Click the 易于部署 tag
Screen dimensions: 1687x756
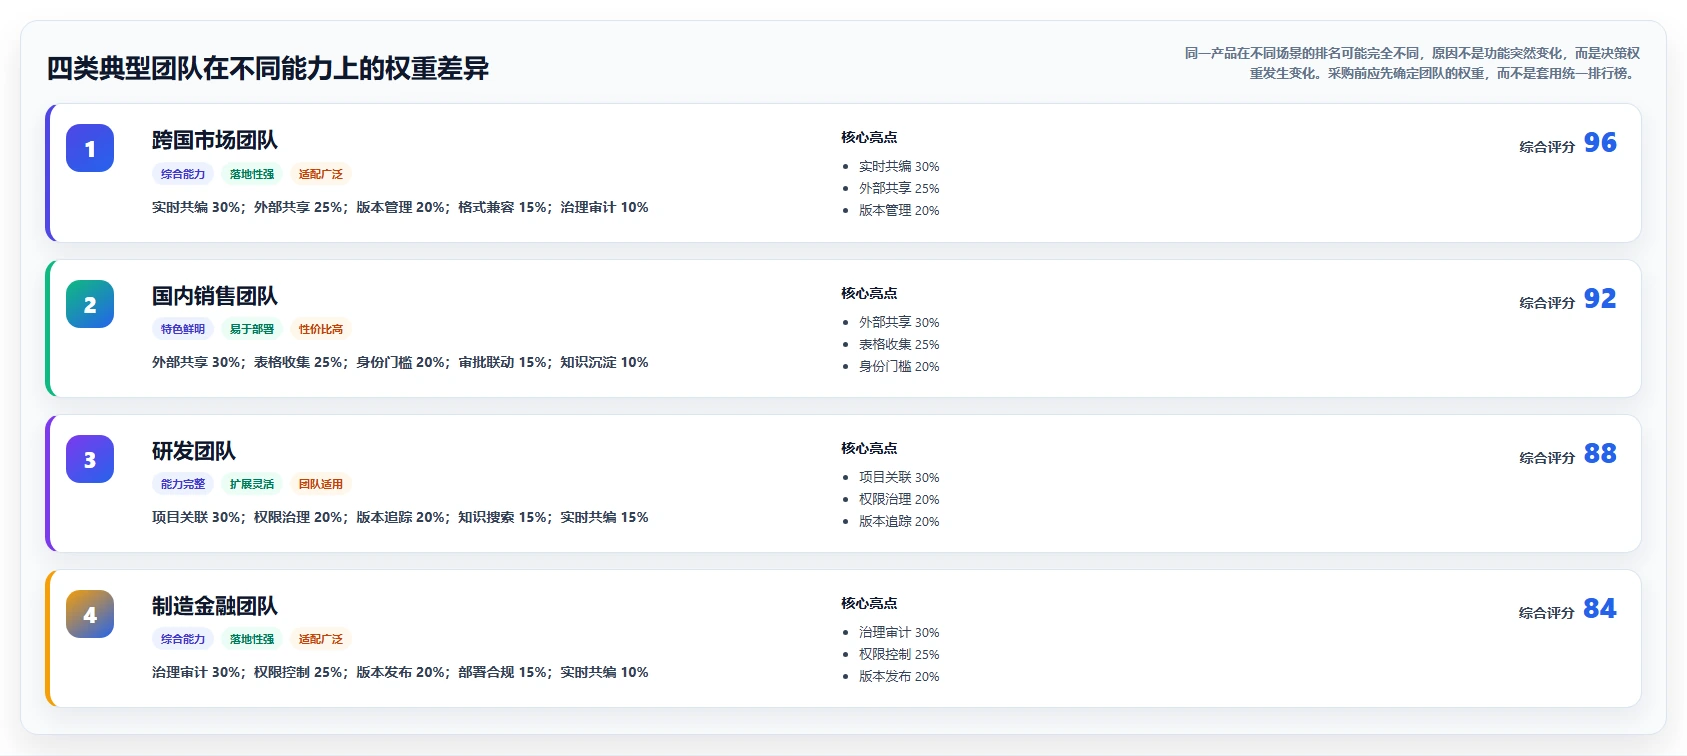click(x=252, y=329)
